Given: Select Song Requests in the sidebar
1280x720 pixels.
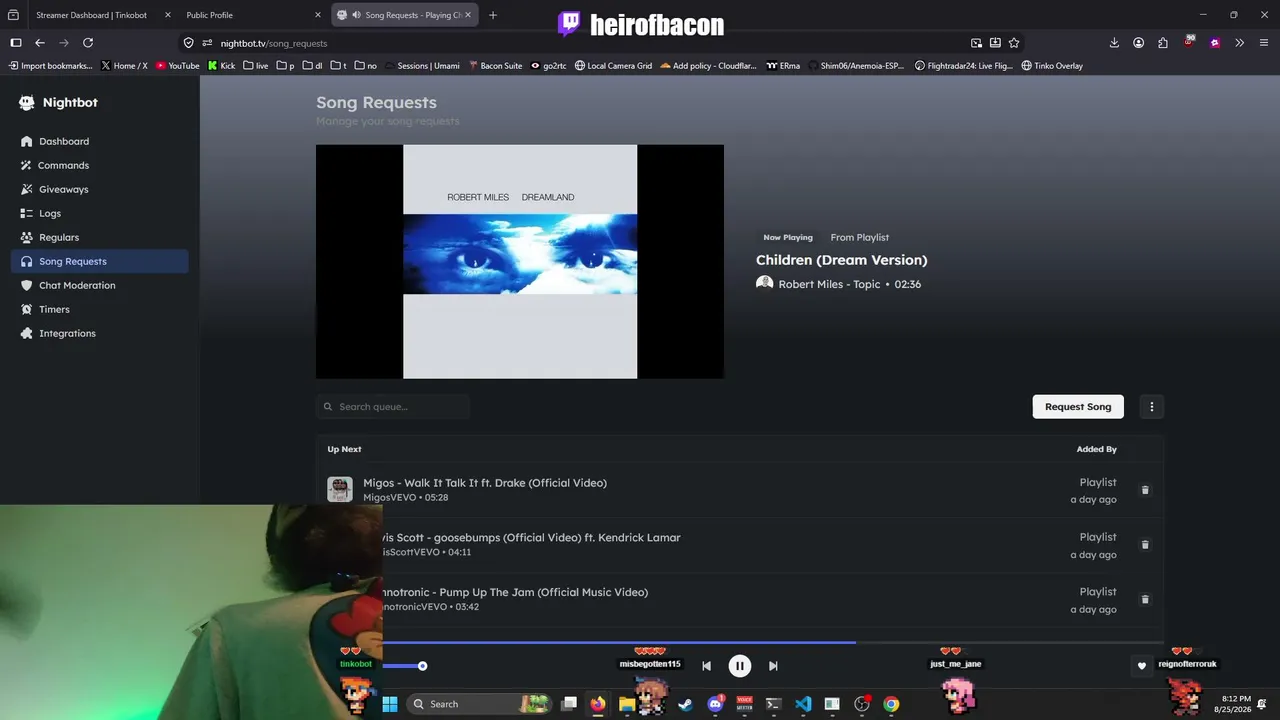Looking at the screenshot, I should pyautogui.click(x=99, y=261).
